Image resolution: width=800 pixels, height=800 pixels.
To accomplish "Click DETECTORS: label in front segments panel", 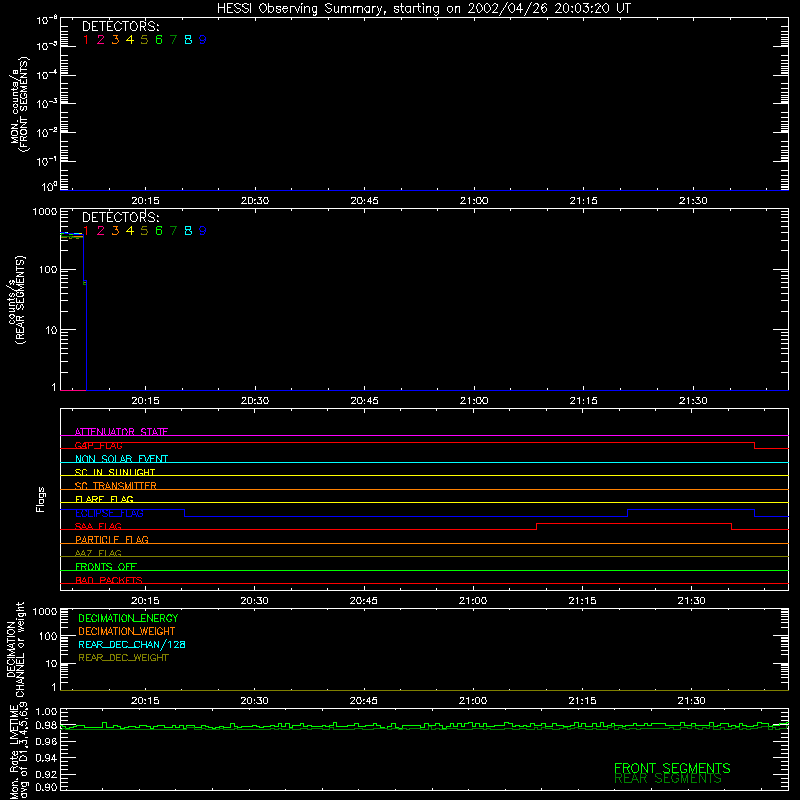I will tap(121, 27).
